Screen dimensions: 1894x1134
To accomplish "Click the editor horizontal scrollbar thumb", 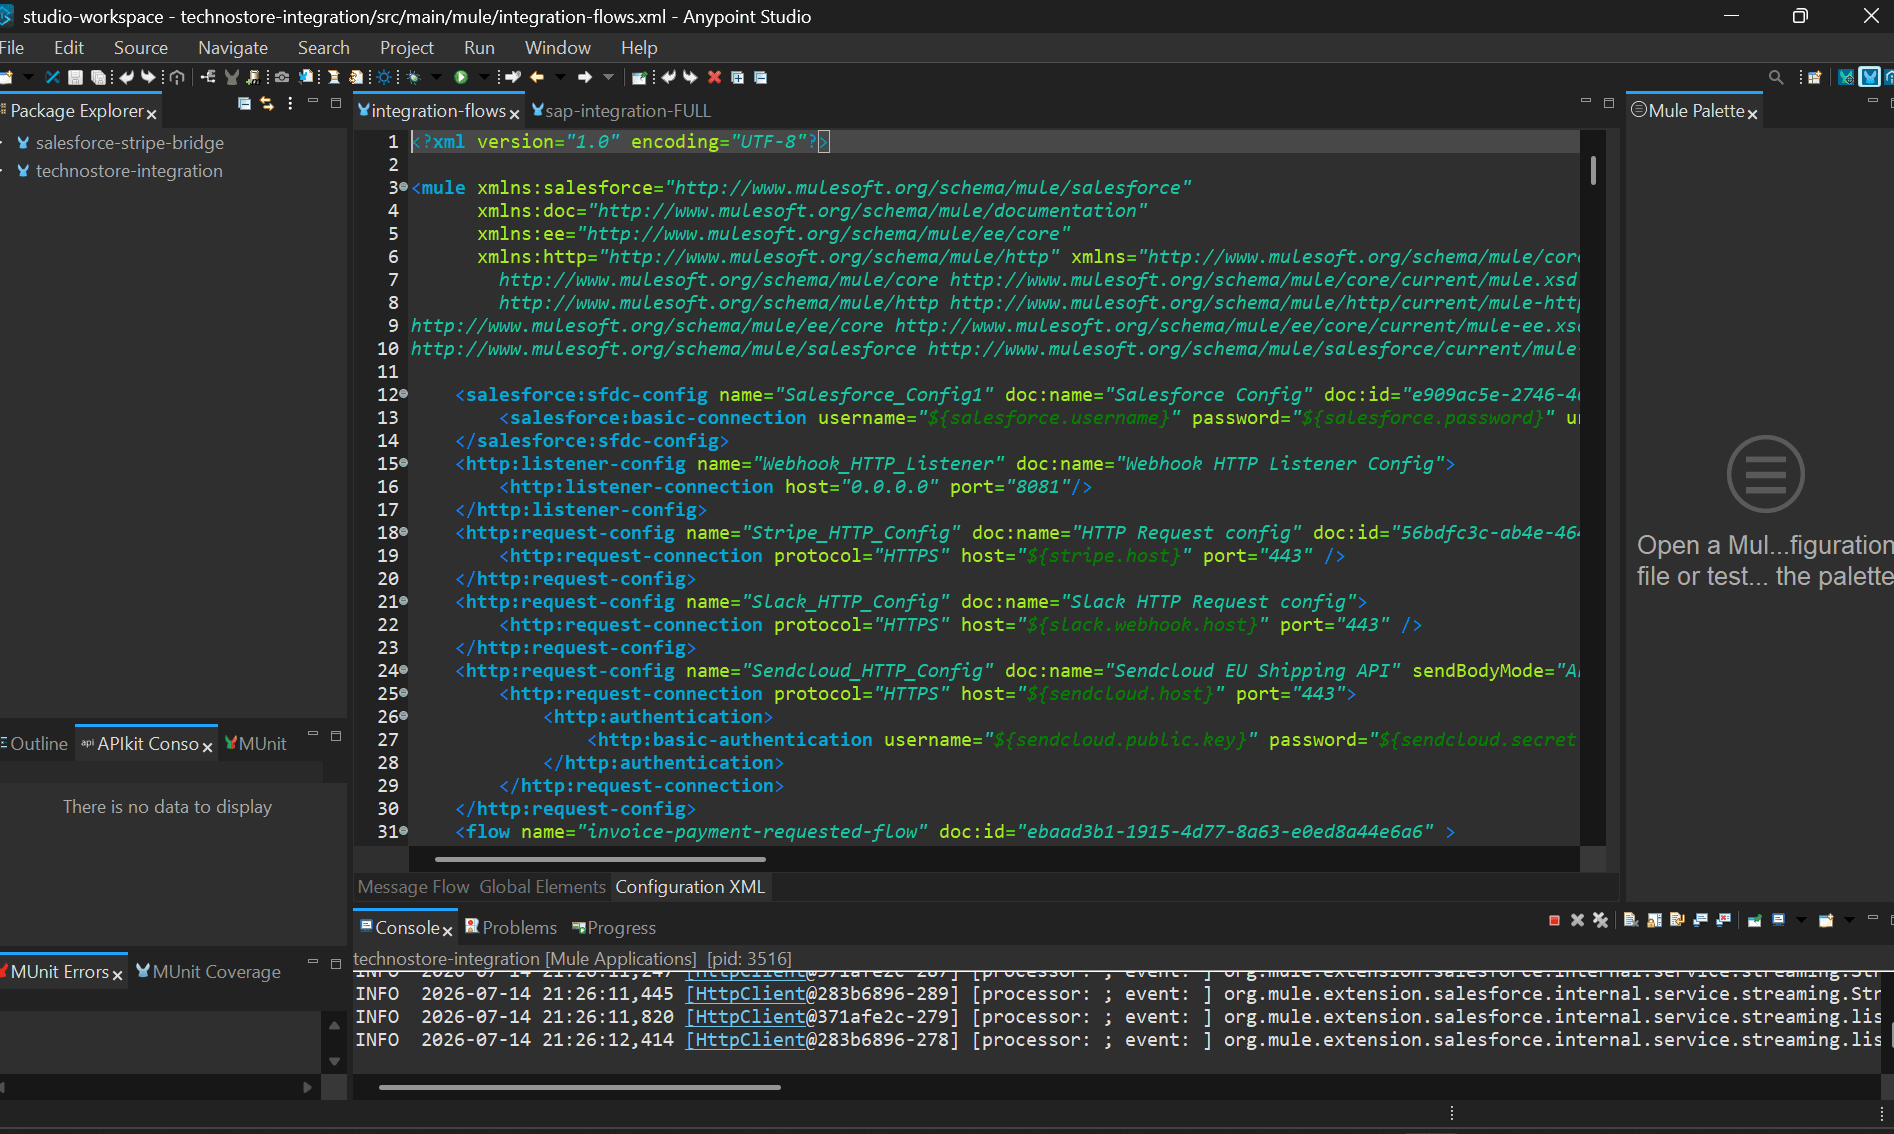I will click(x=600, y=859).
